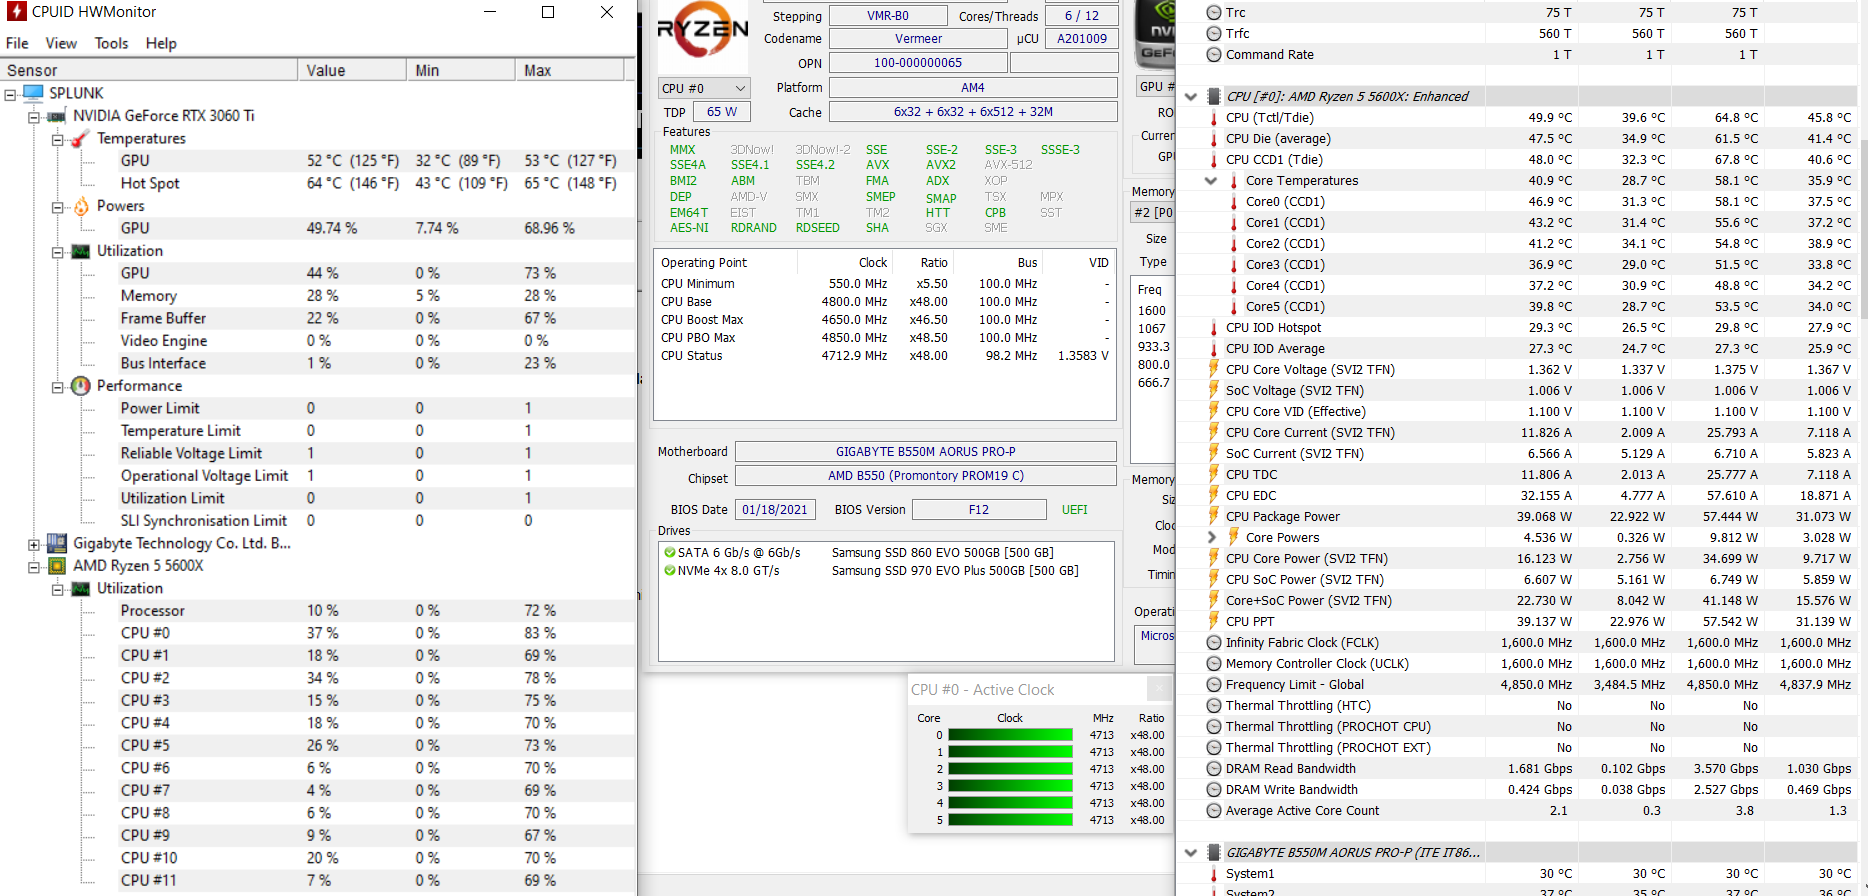
Task: Collapse the Temperatures group in HWMonitor
Action: coord(58,139)
